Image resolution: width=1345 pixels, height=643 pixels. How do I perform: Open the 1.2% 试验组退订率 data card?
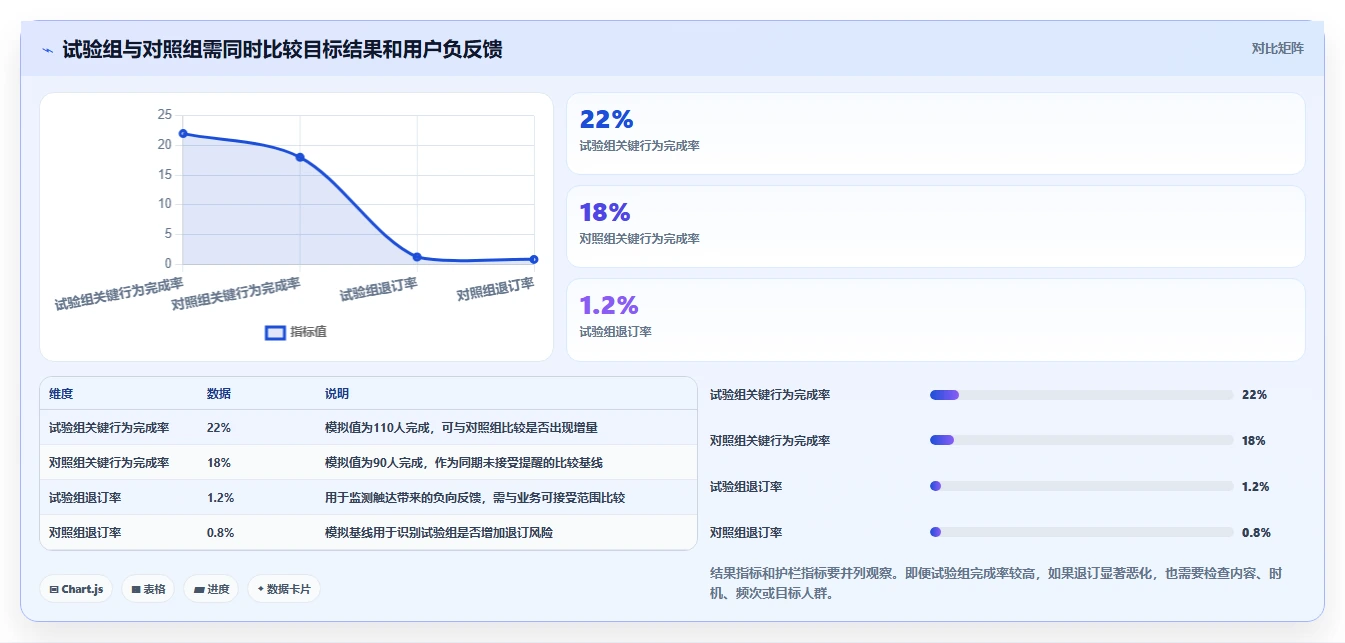[x=935, y=320]
